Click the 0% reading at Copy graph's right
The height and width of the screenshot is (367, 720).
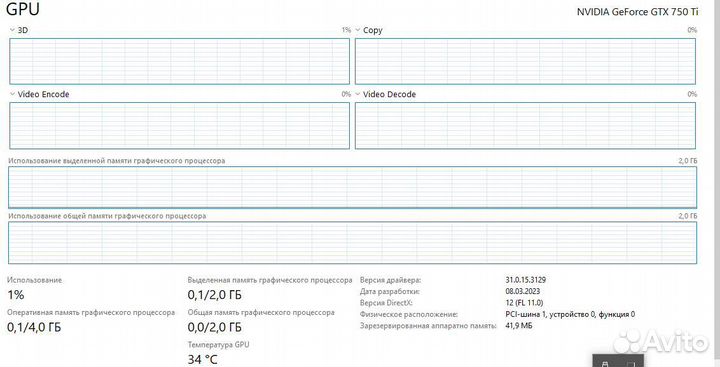coord(692,30)
